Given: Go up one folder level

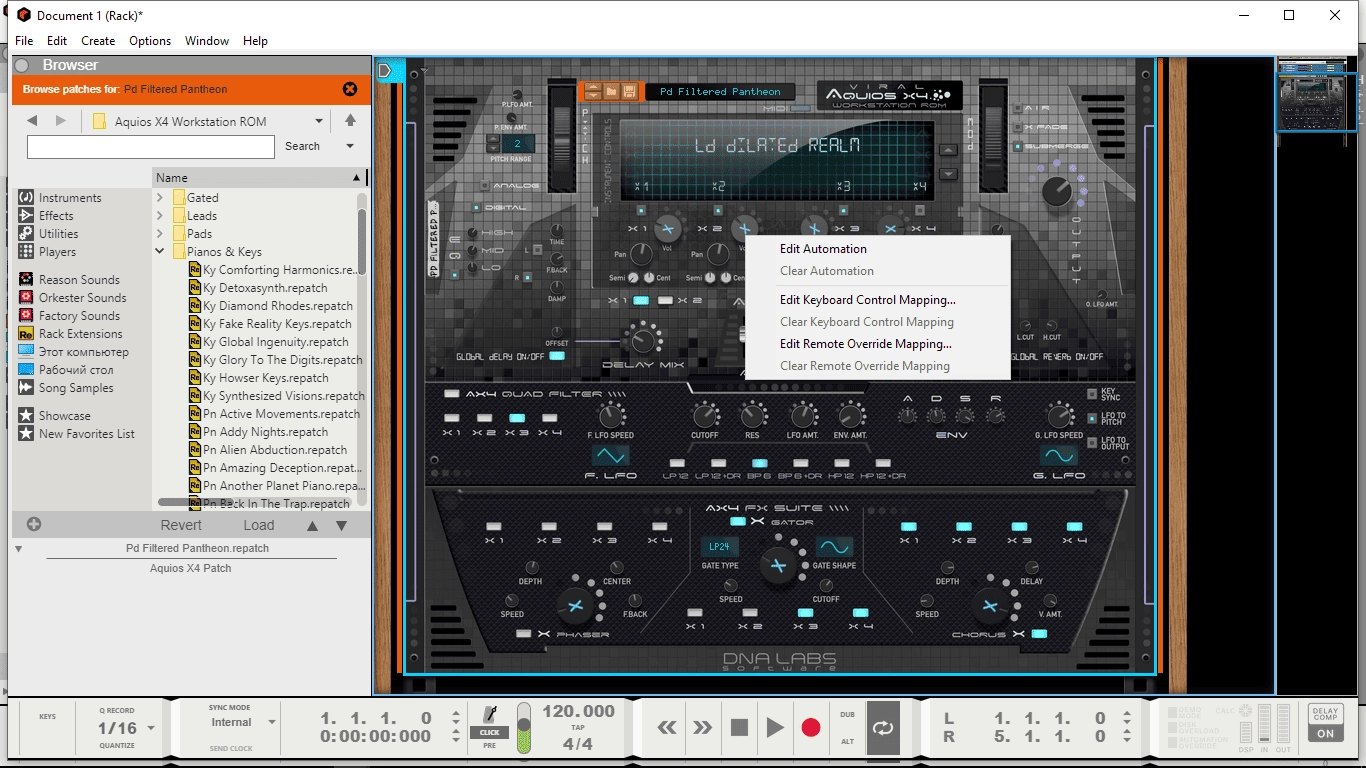Looking at the screenshot, I should 350,121.
